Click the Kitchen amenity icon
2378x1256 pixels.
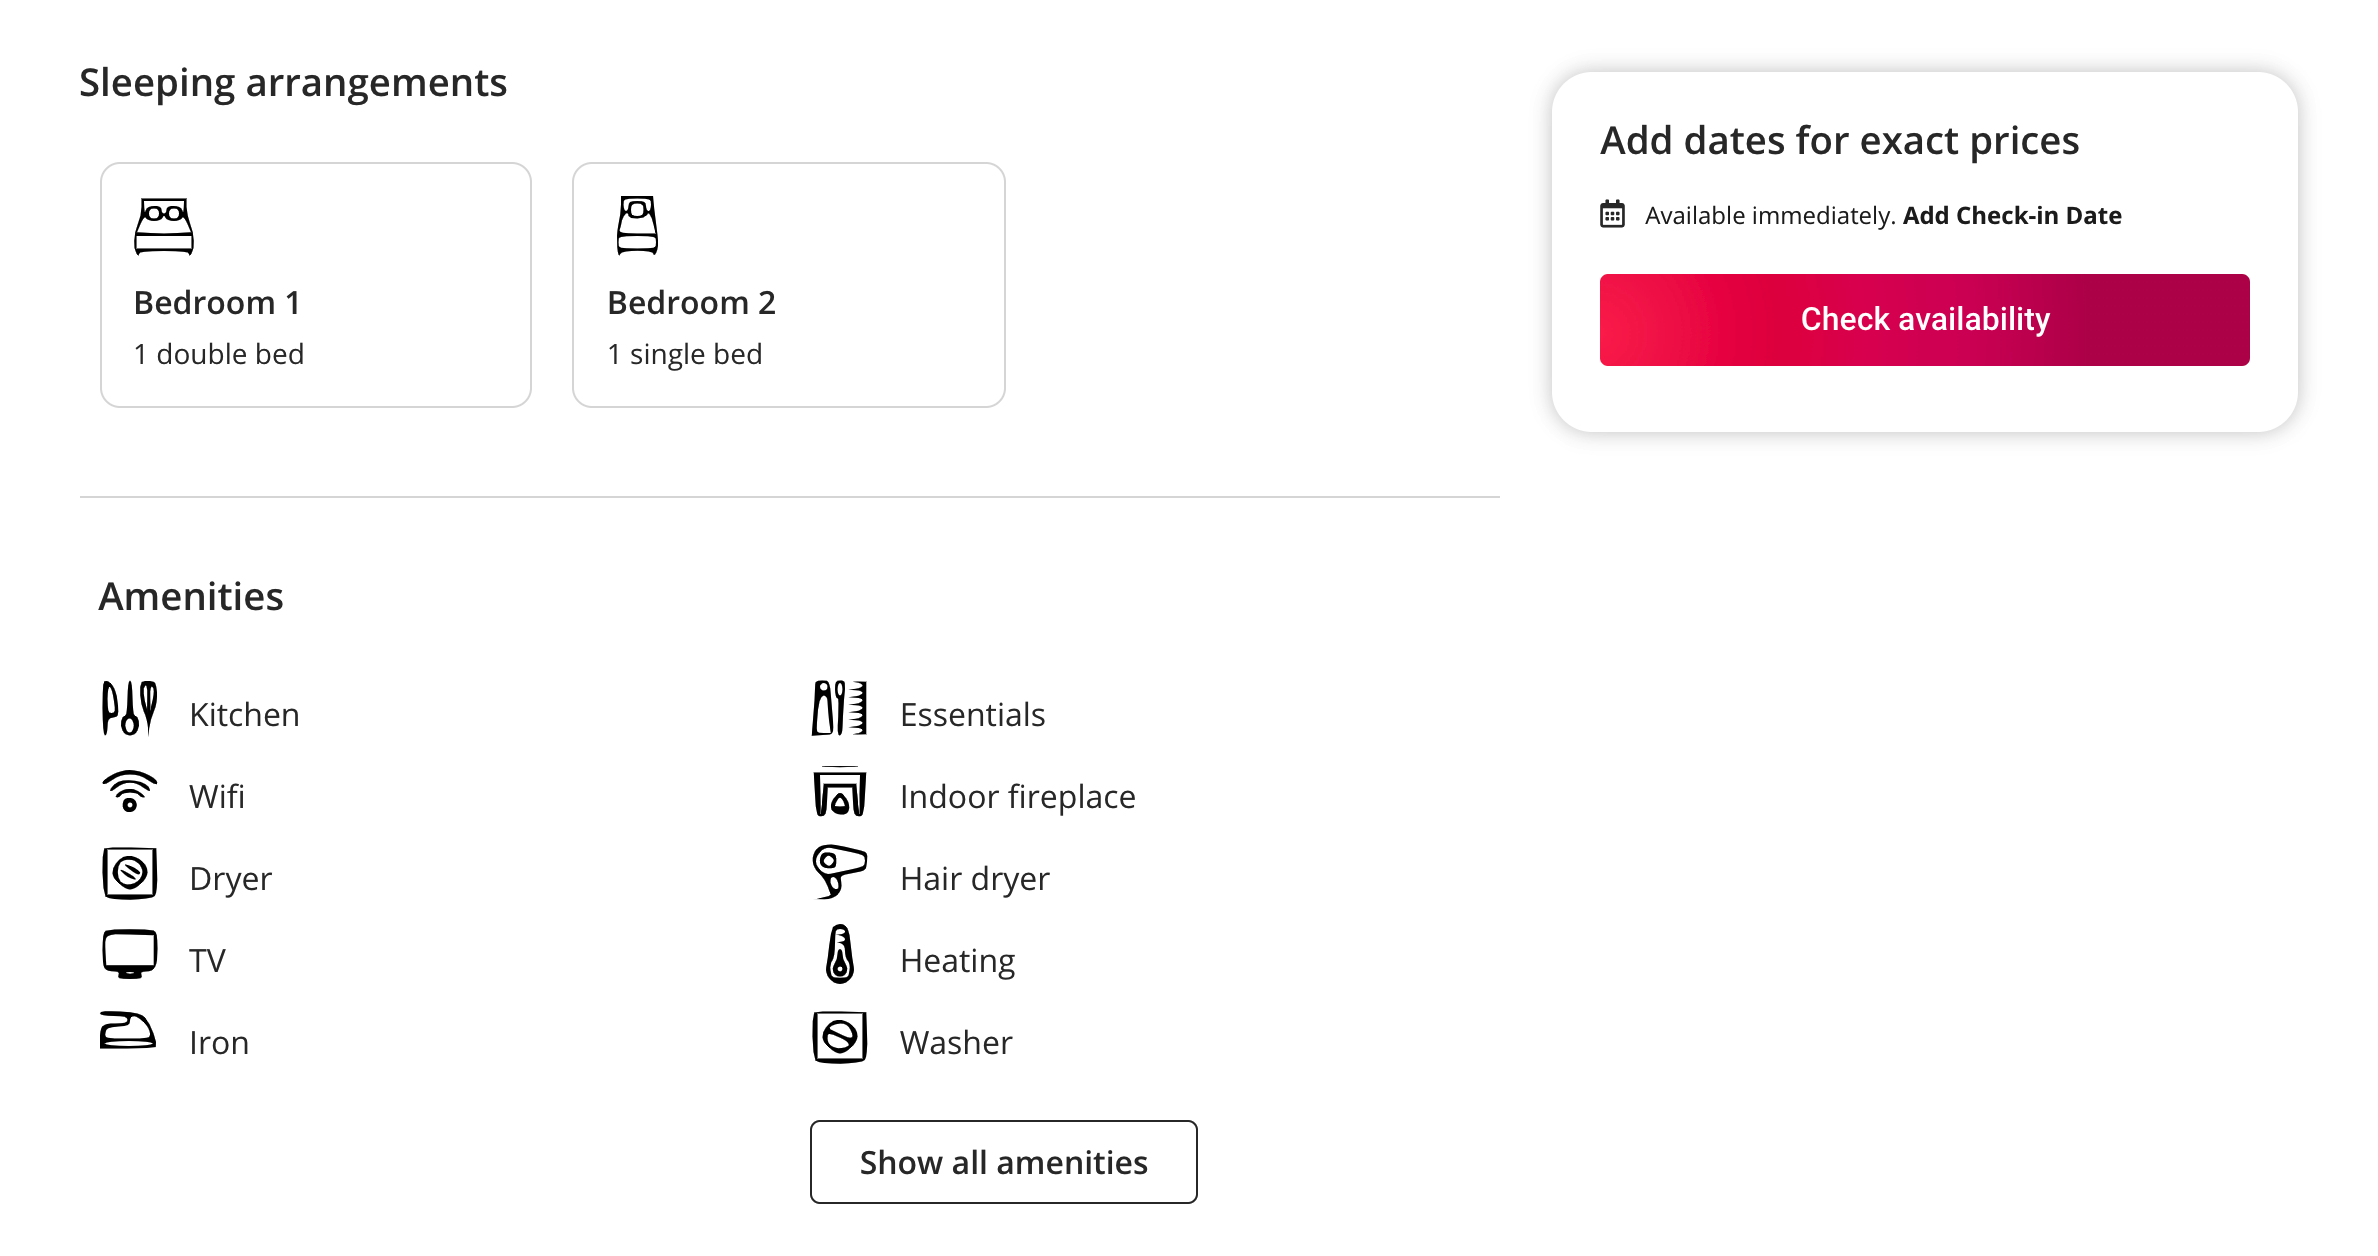(x=128, y=710)
